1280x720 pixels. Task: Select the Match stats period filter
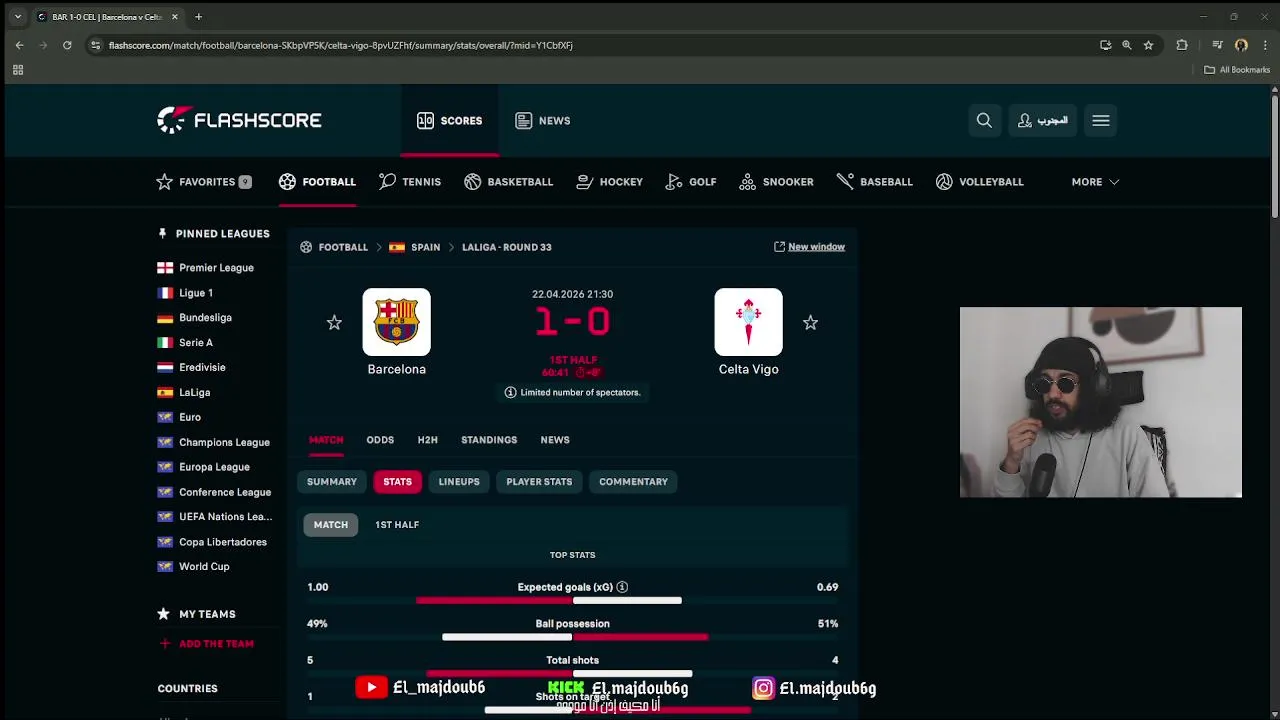(331, 525)
